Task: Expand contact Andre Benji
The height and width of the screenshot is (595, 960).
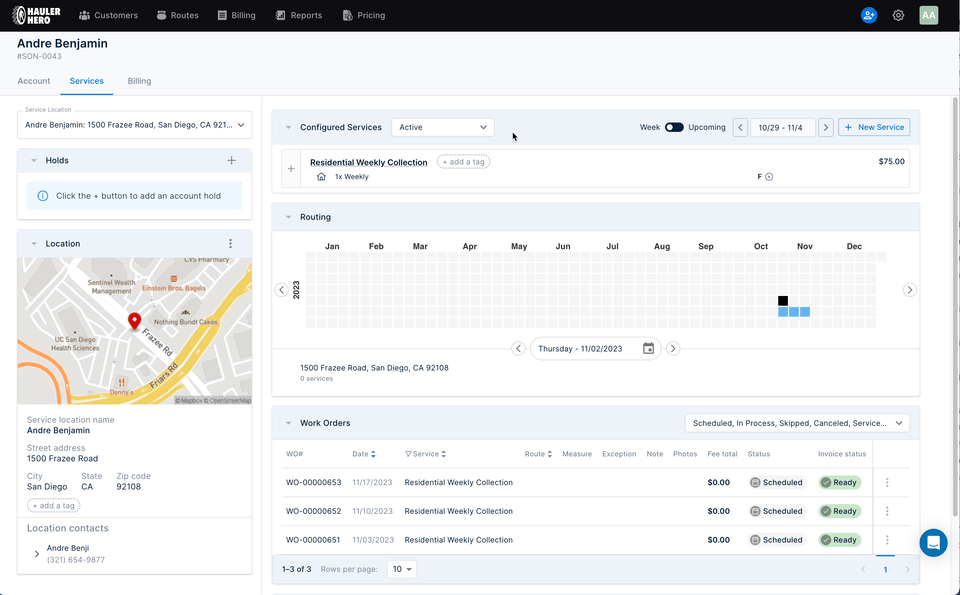Action: [37, 554]
